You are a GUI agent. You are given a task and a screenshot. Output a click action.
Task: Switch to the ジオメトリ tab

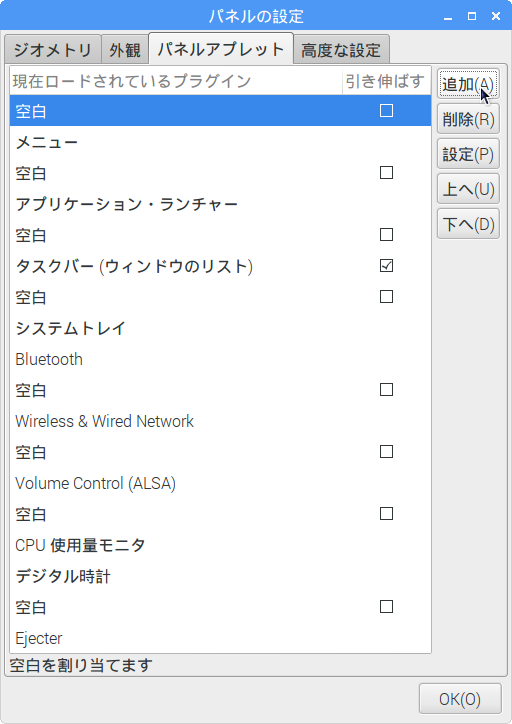point(53,49)
